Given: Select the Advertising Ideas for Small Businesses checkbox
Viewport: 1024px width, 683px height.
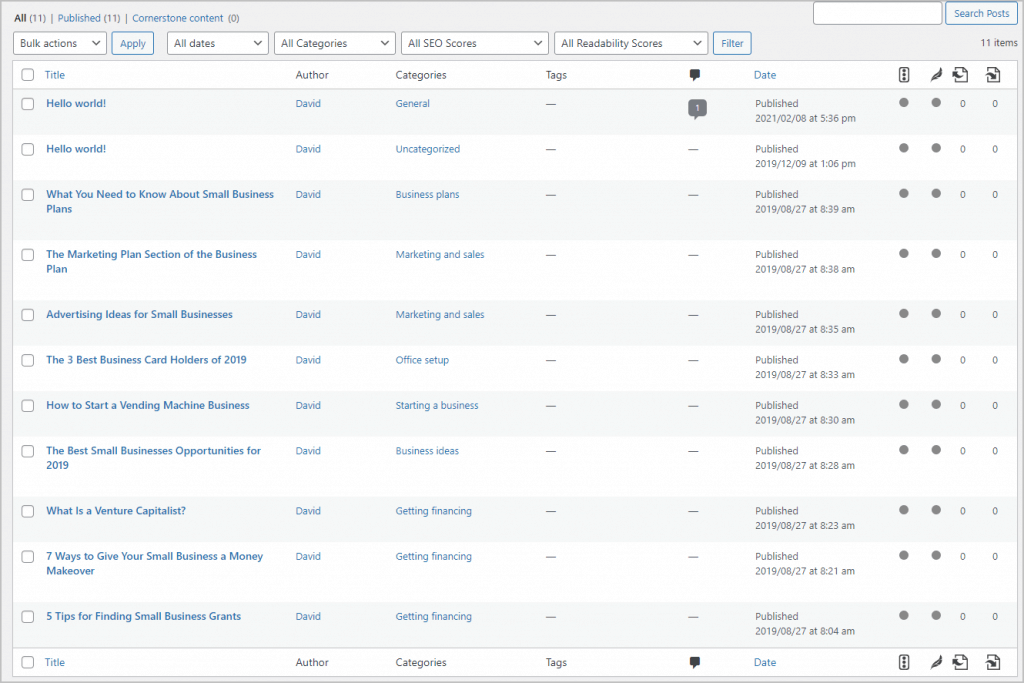Looking at the screenshot, I should coord(28,315).
